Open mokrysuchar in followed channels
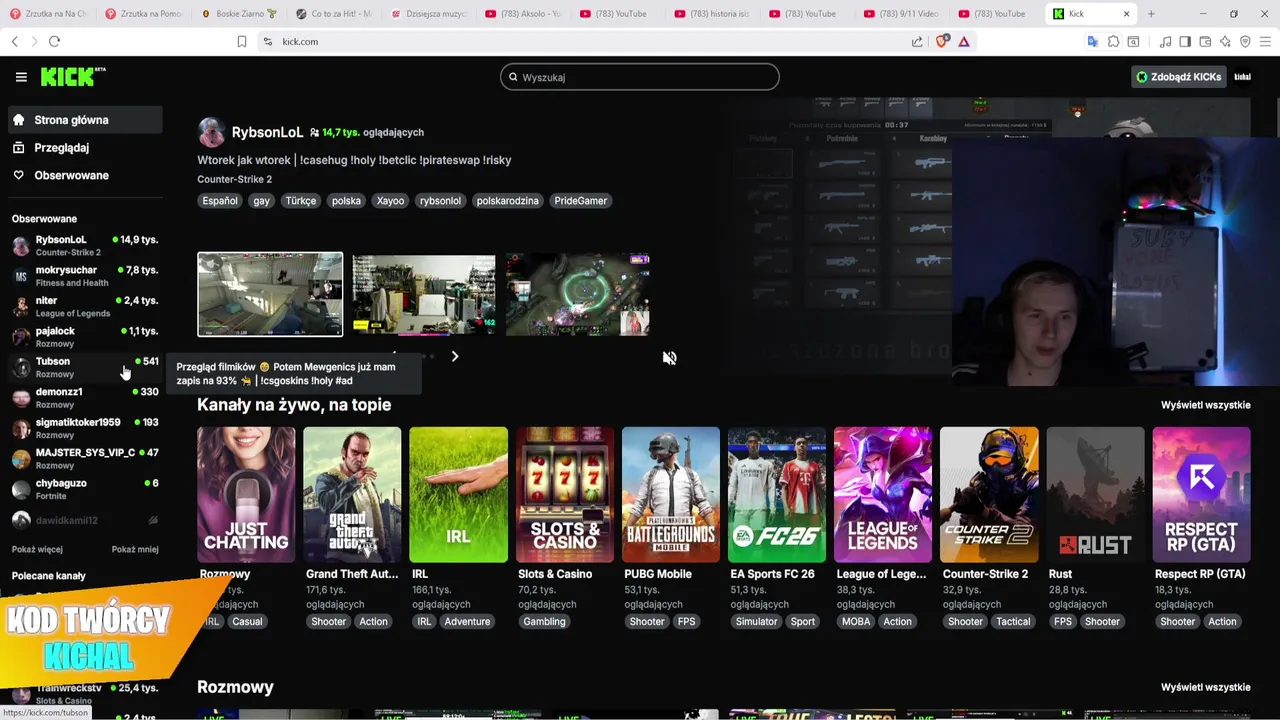The height and width of the screenshot is (720, 1280). coord(85,276)
